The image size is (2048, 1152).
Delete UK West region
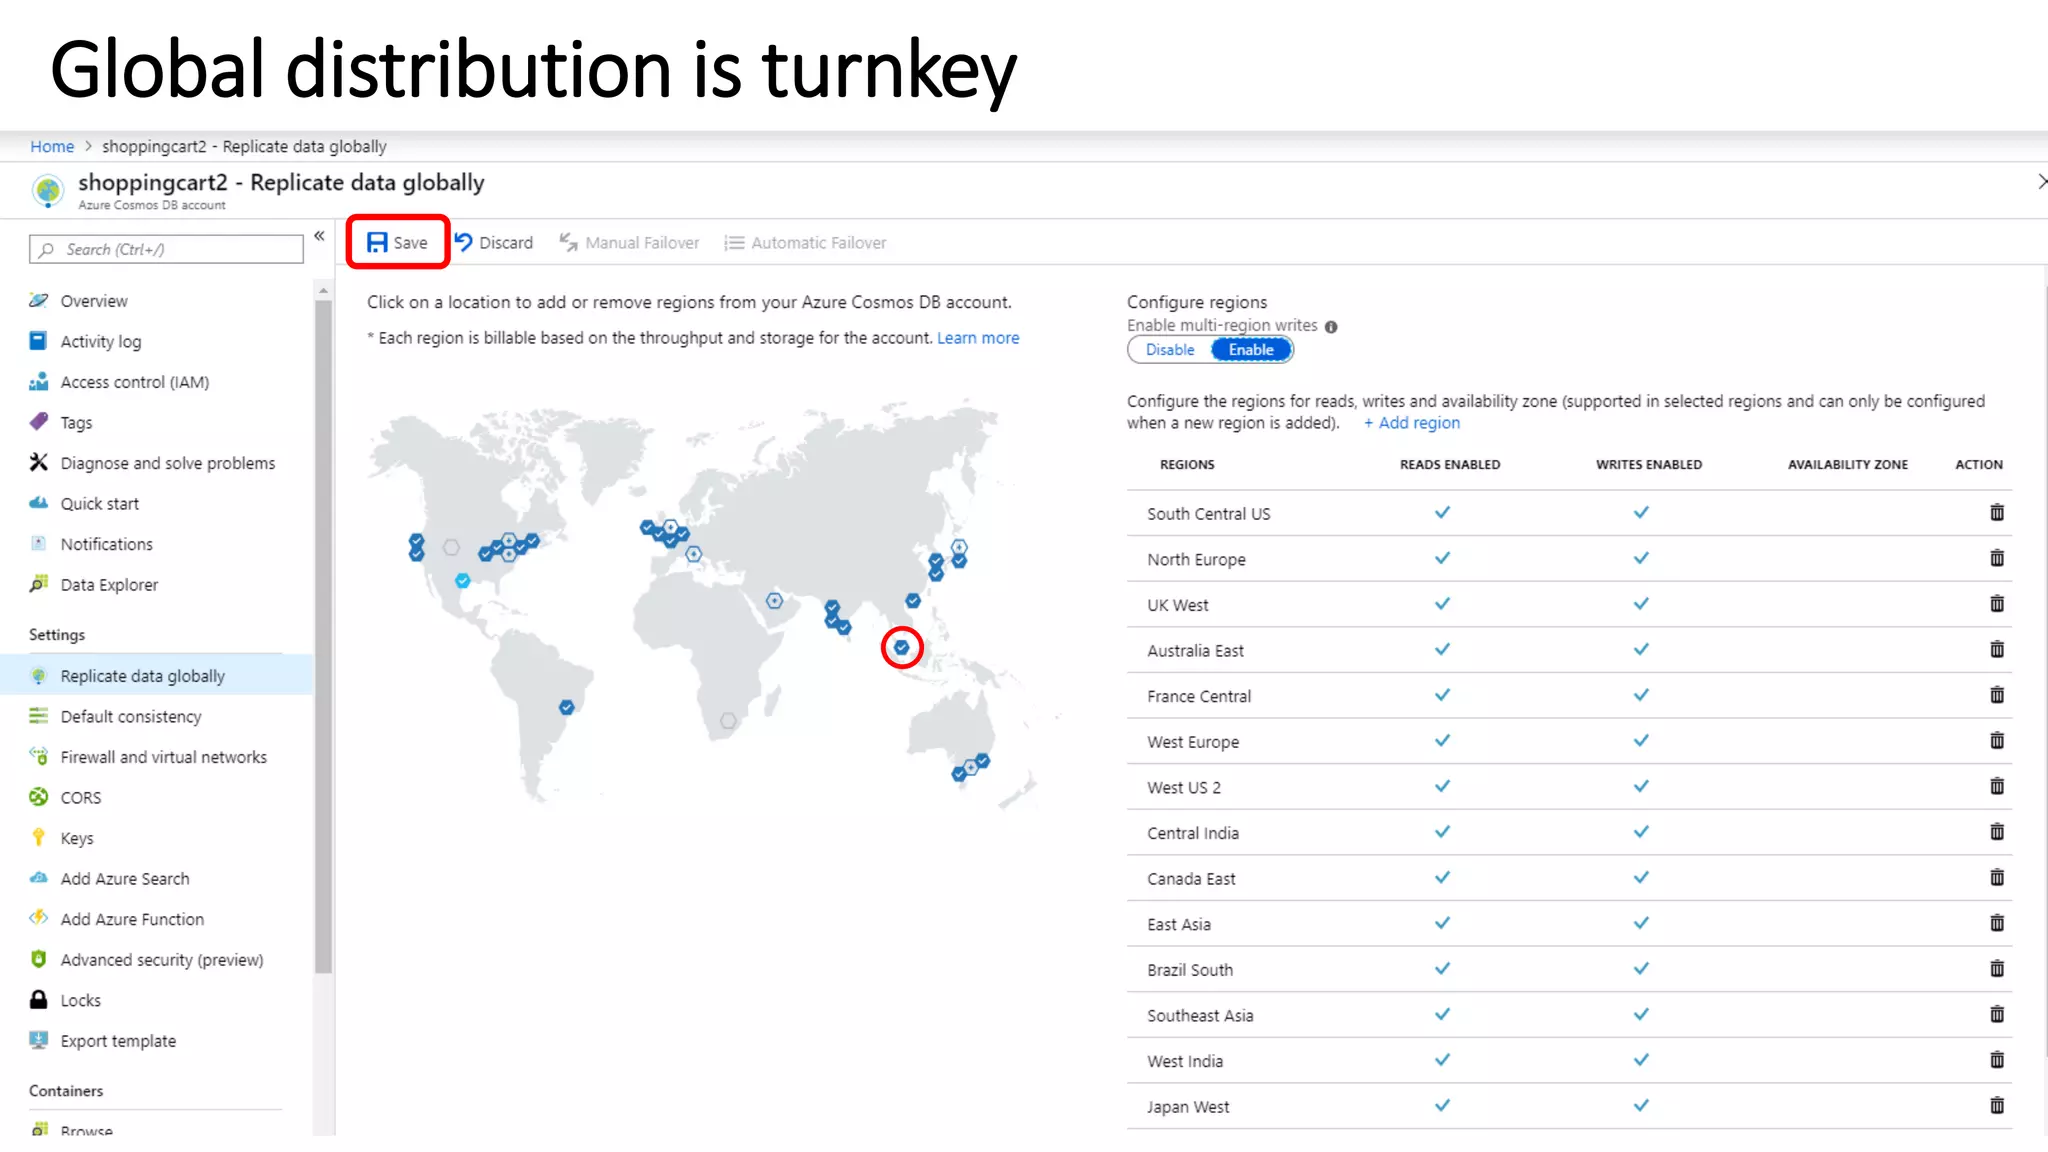pos(1997,603)
